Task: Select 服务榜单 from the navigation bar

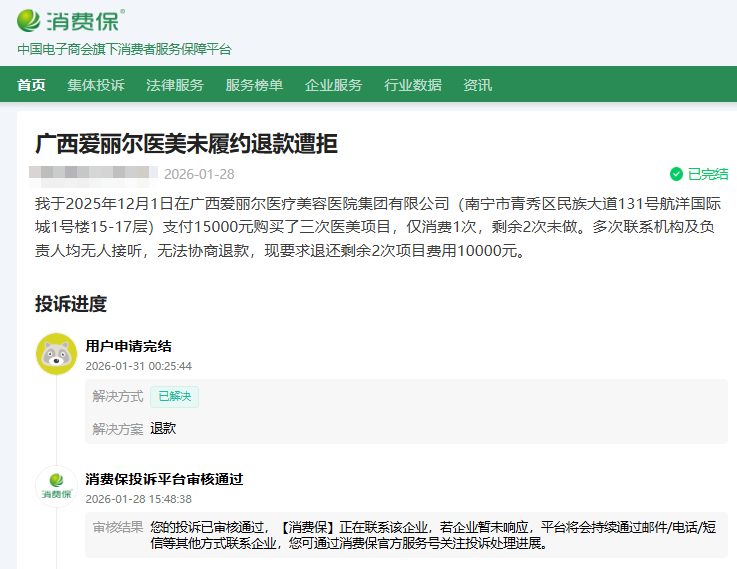Action: [254, 85]
